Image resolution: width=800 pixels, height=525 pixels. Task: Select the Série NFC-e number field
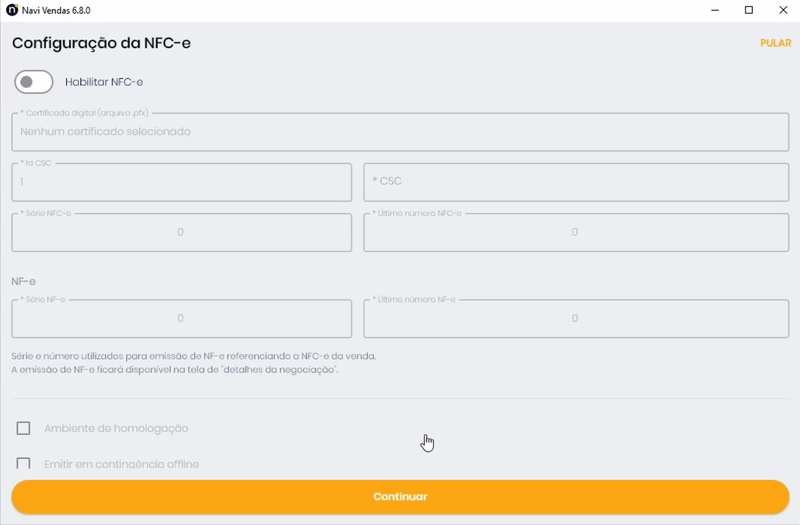(181, 232)
